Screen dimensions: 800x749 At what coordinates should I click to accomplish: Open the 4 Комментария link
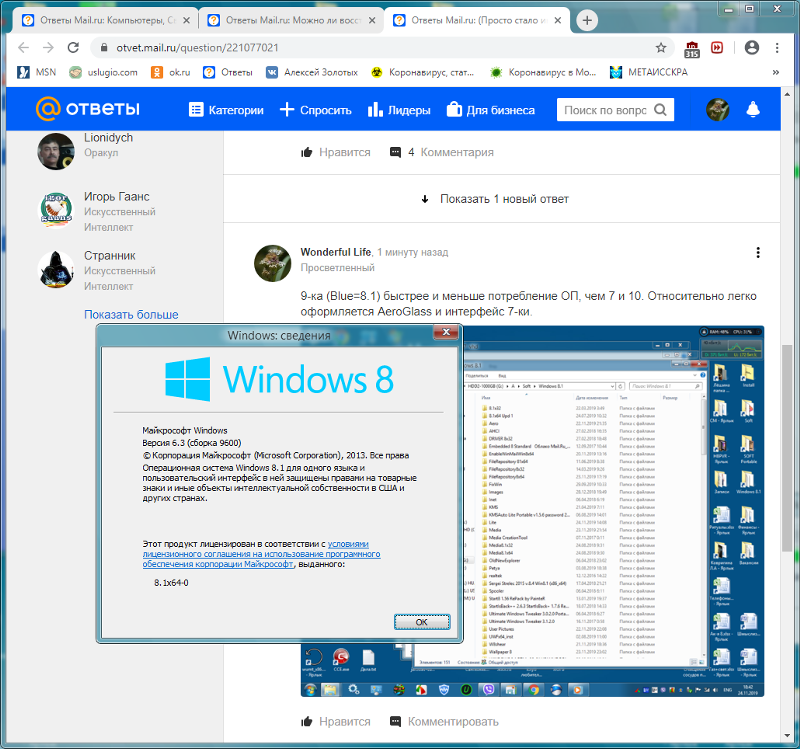coord(442,152)
